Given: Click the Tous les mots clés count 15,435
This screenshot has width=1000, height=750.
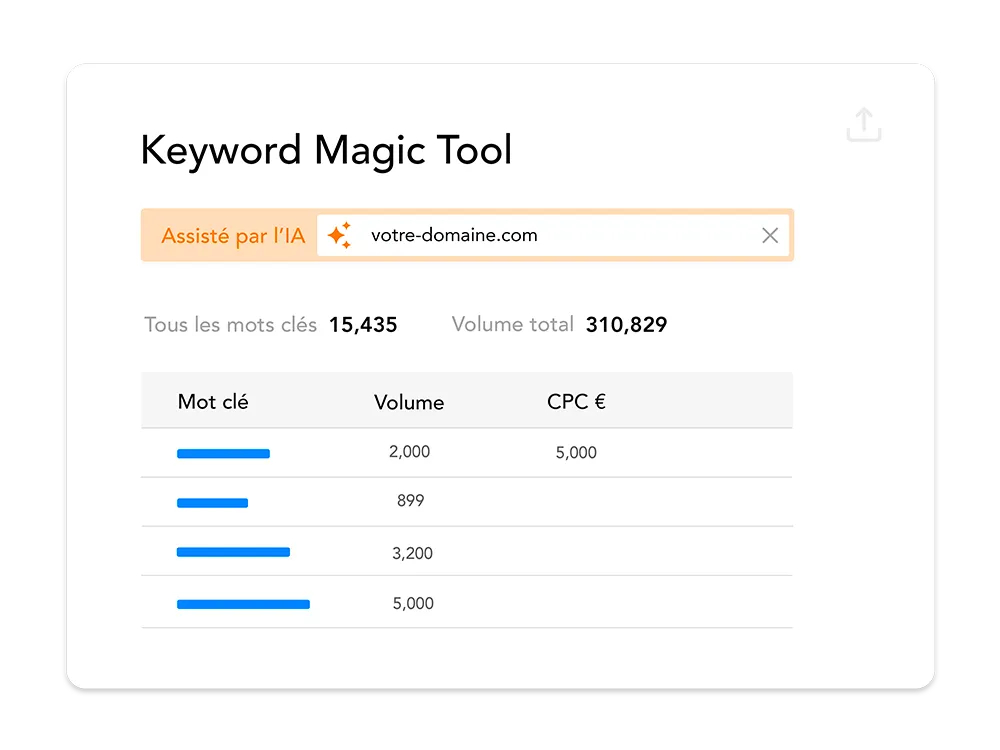Looking at the screenshot, I should [363, 325].
